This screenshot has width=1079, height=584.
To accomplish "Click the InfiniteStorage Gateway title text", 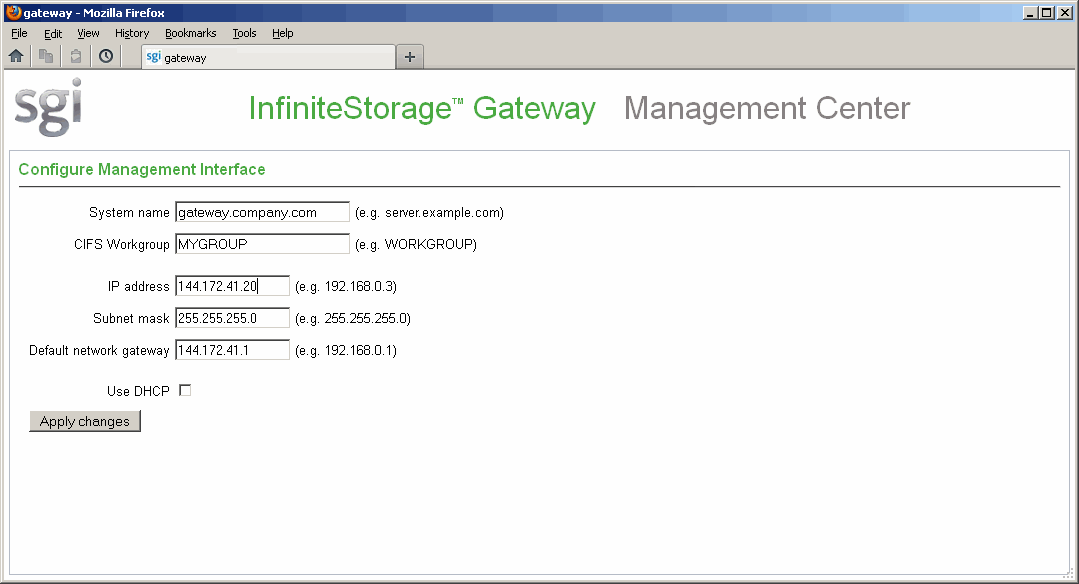I will (x=422, y=108).
